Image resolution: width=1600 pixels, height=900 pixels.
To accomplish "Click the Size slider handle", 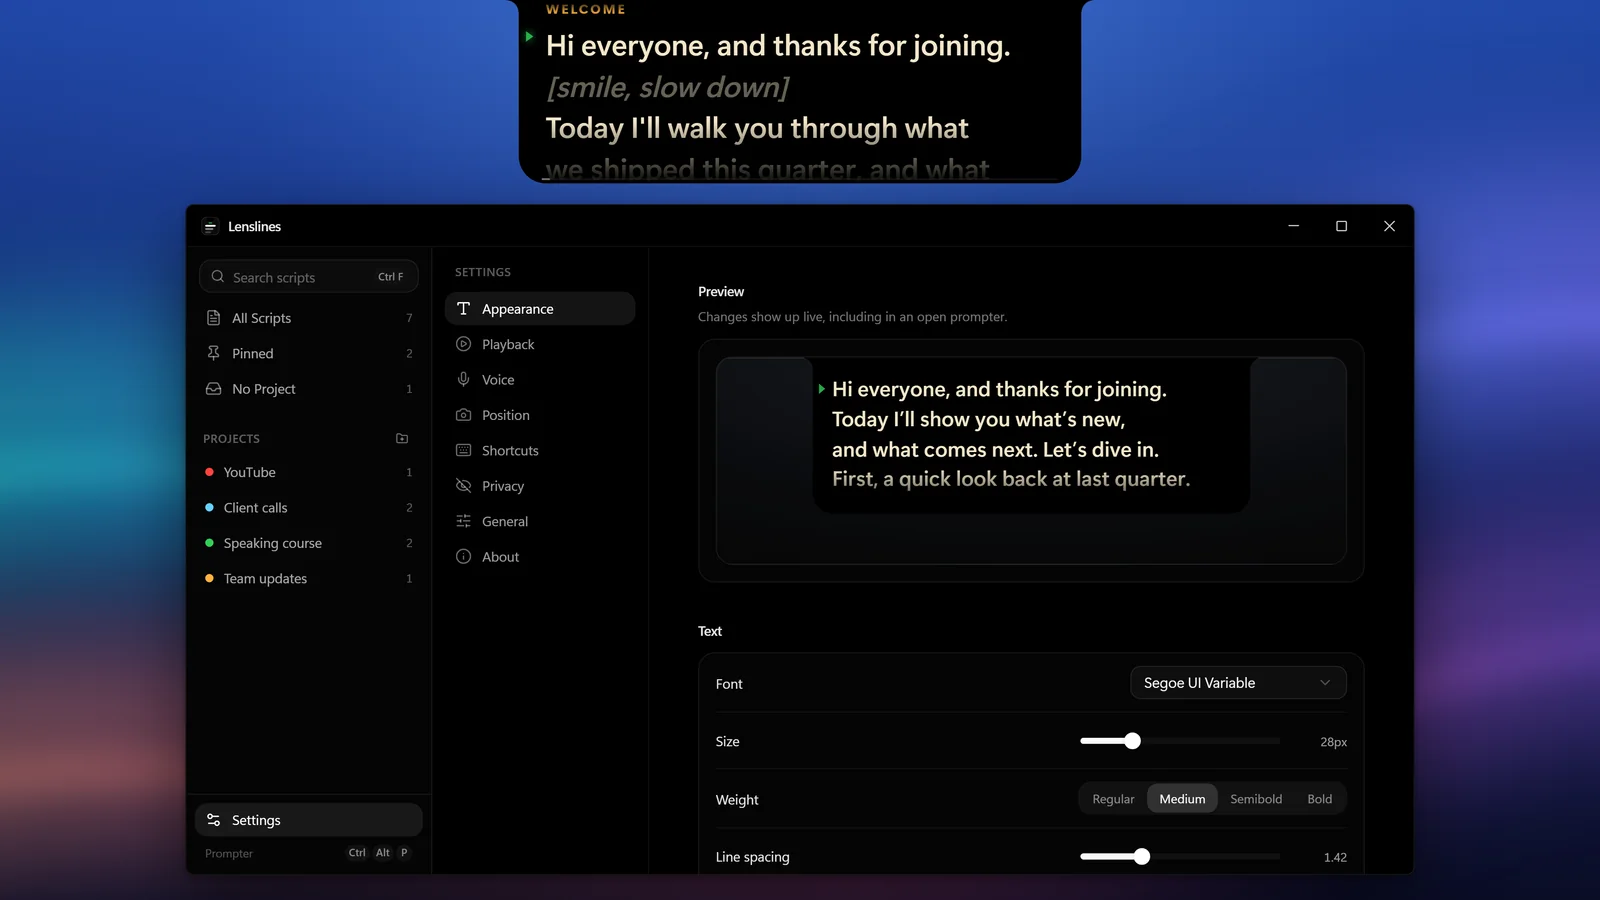I will click(x=1132, y=741).
